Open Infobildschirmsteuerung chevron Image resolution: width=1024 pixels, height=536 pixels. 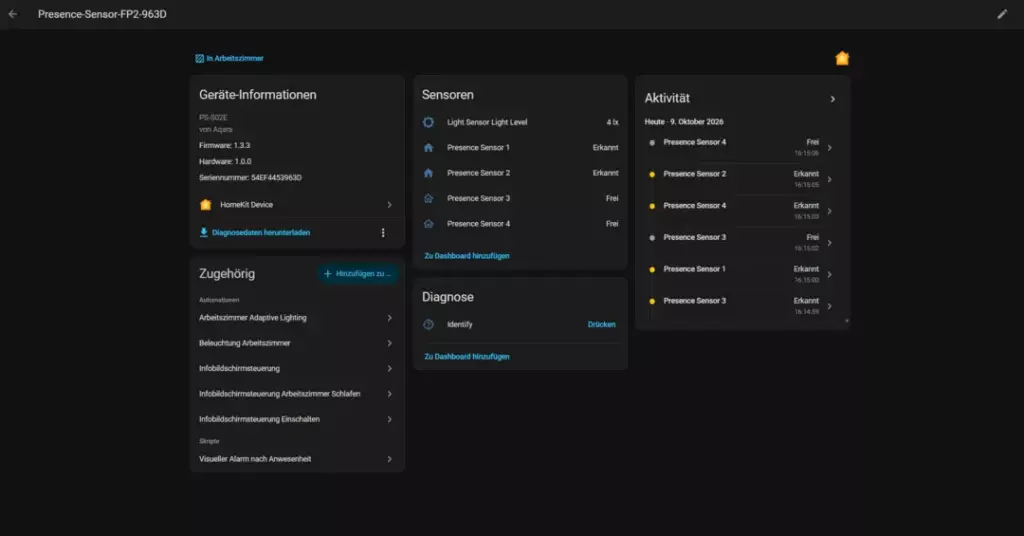(389, 369)
